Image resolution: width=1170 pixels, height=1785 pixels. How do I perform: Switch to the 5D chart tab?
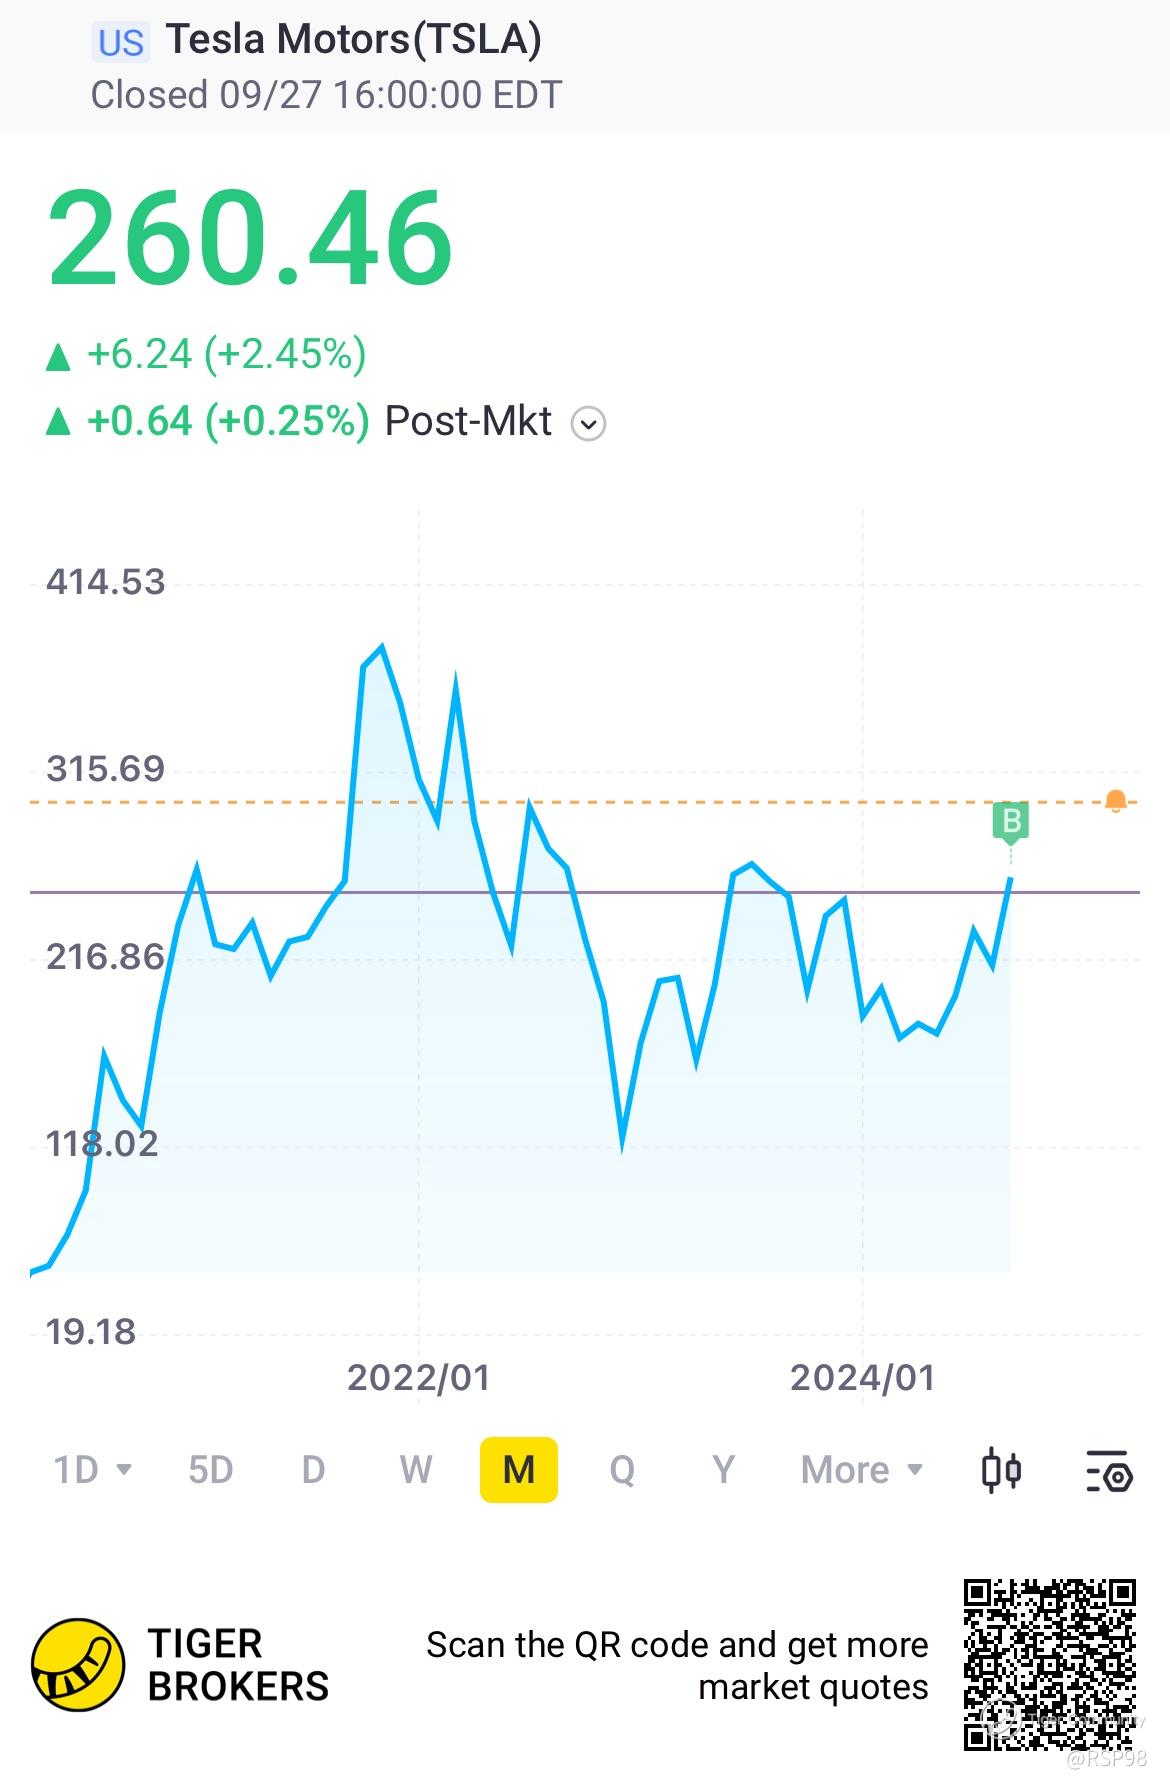(210, 1470)
